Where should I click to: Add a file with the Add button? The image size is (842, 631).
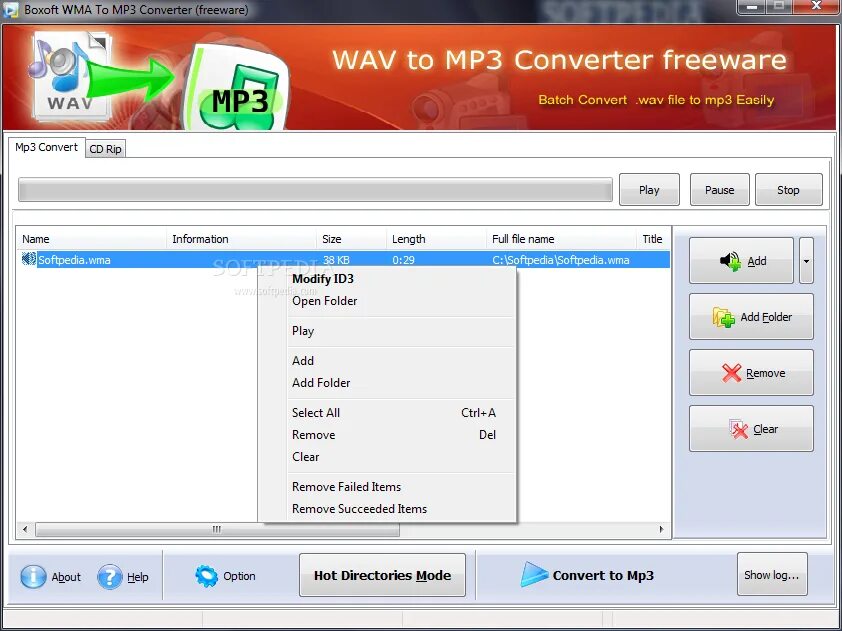click(741, 260)
